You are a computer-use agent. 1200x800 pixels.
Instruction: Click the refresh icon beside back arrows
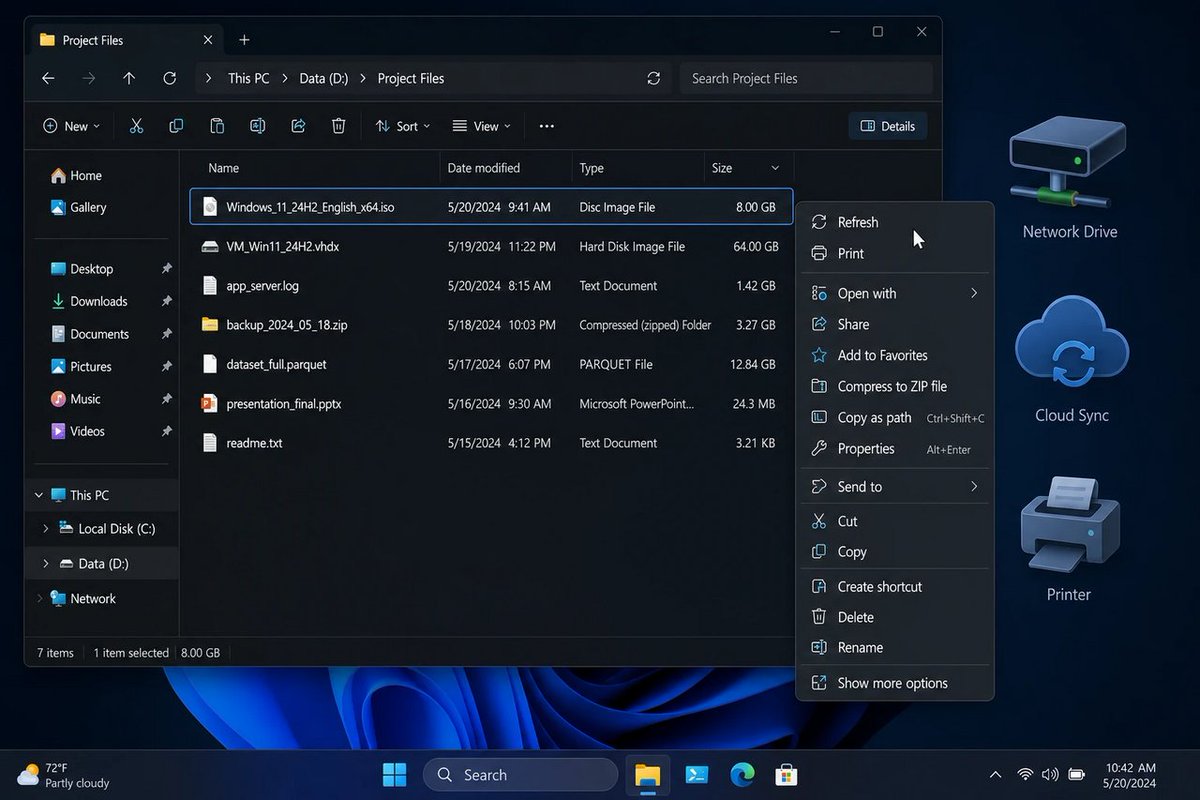[170, 78]
